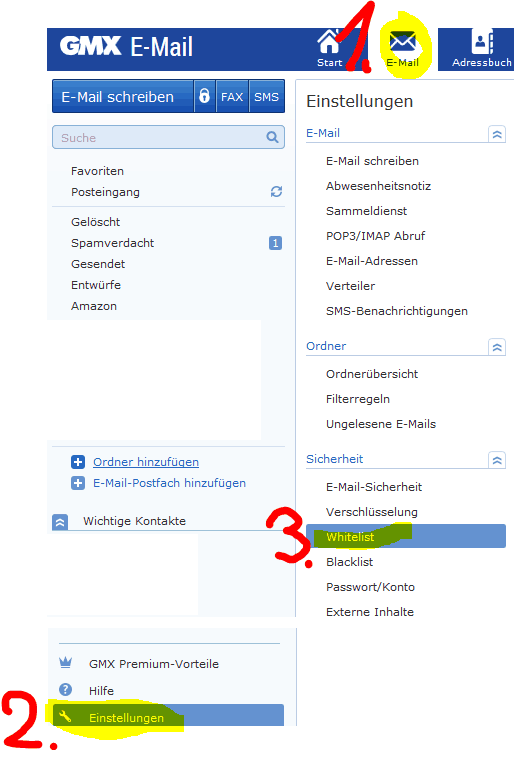Select Externe Inhalte setting

point(370,612)
